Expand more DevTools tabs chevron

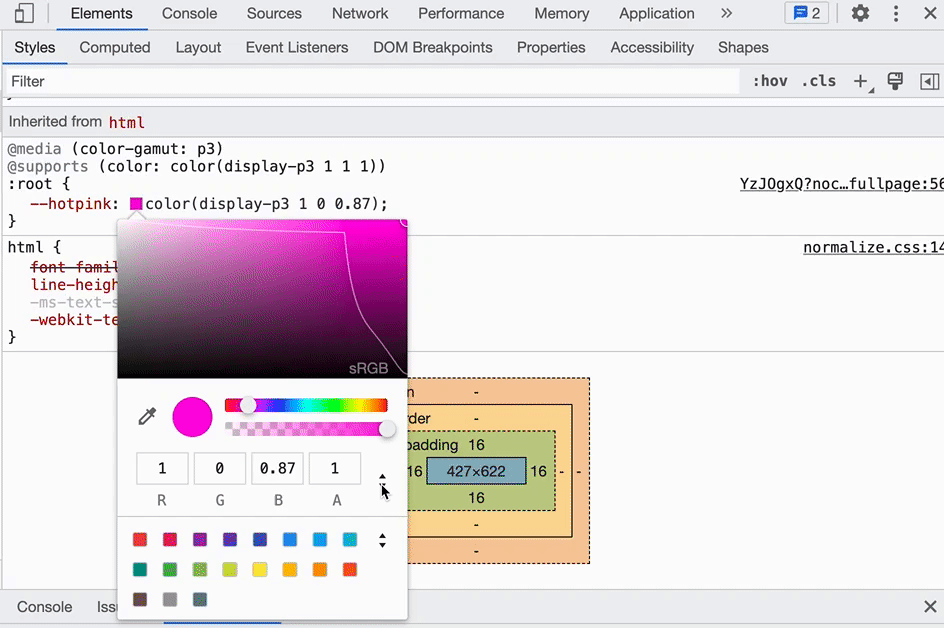coord(727,13)
